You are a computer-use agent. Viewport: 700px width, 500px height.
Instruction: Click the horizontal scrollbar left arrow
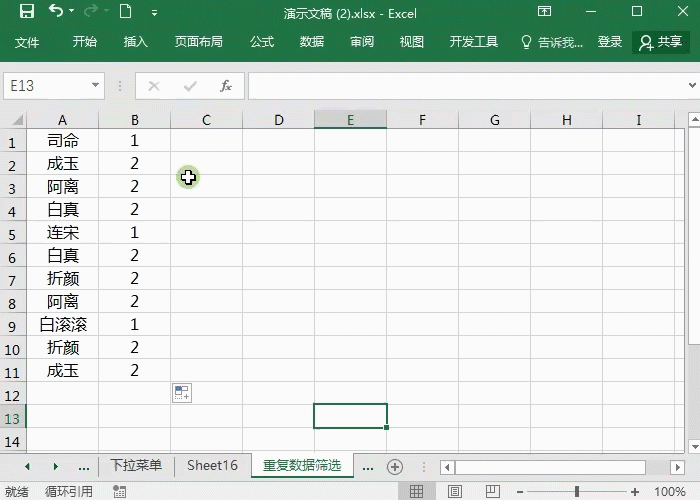[447, 467]
